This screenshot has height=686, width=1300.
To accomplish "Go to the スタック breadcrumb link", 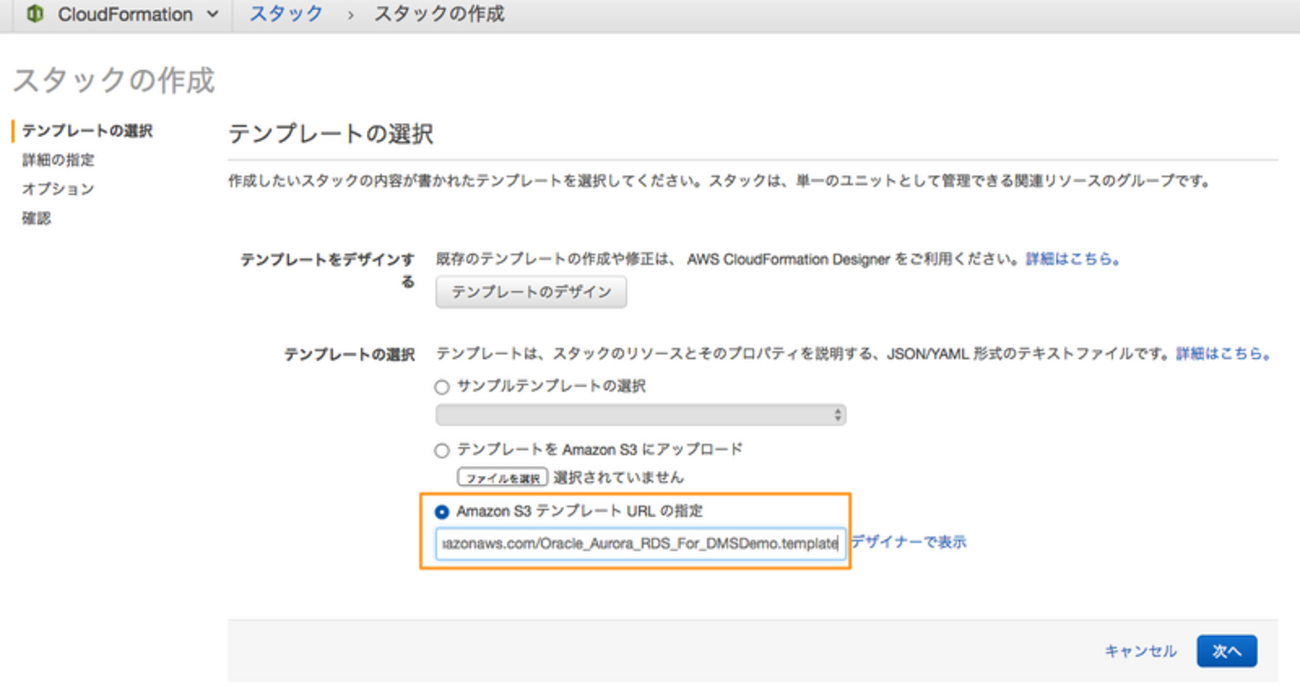I will [x=286, y=14].
